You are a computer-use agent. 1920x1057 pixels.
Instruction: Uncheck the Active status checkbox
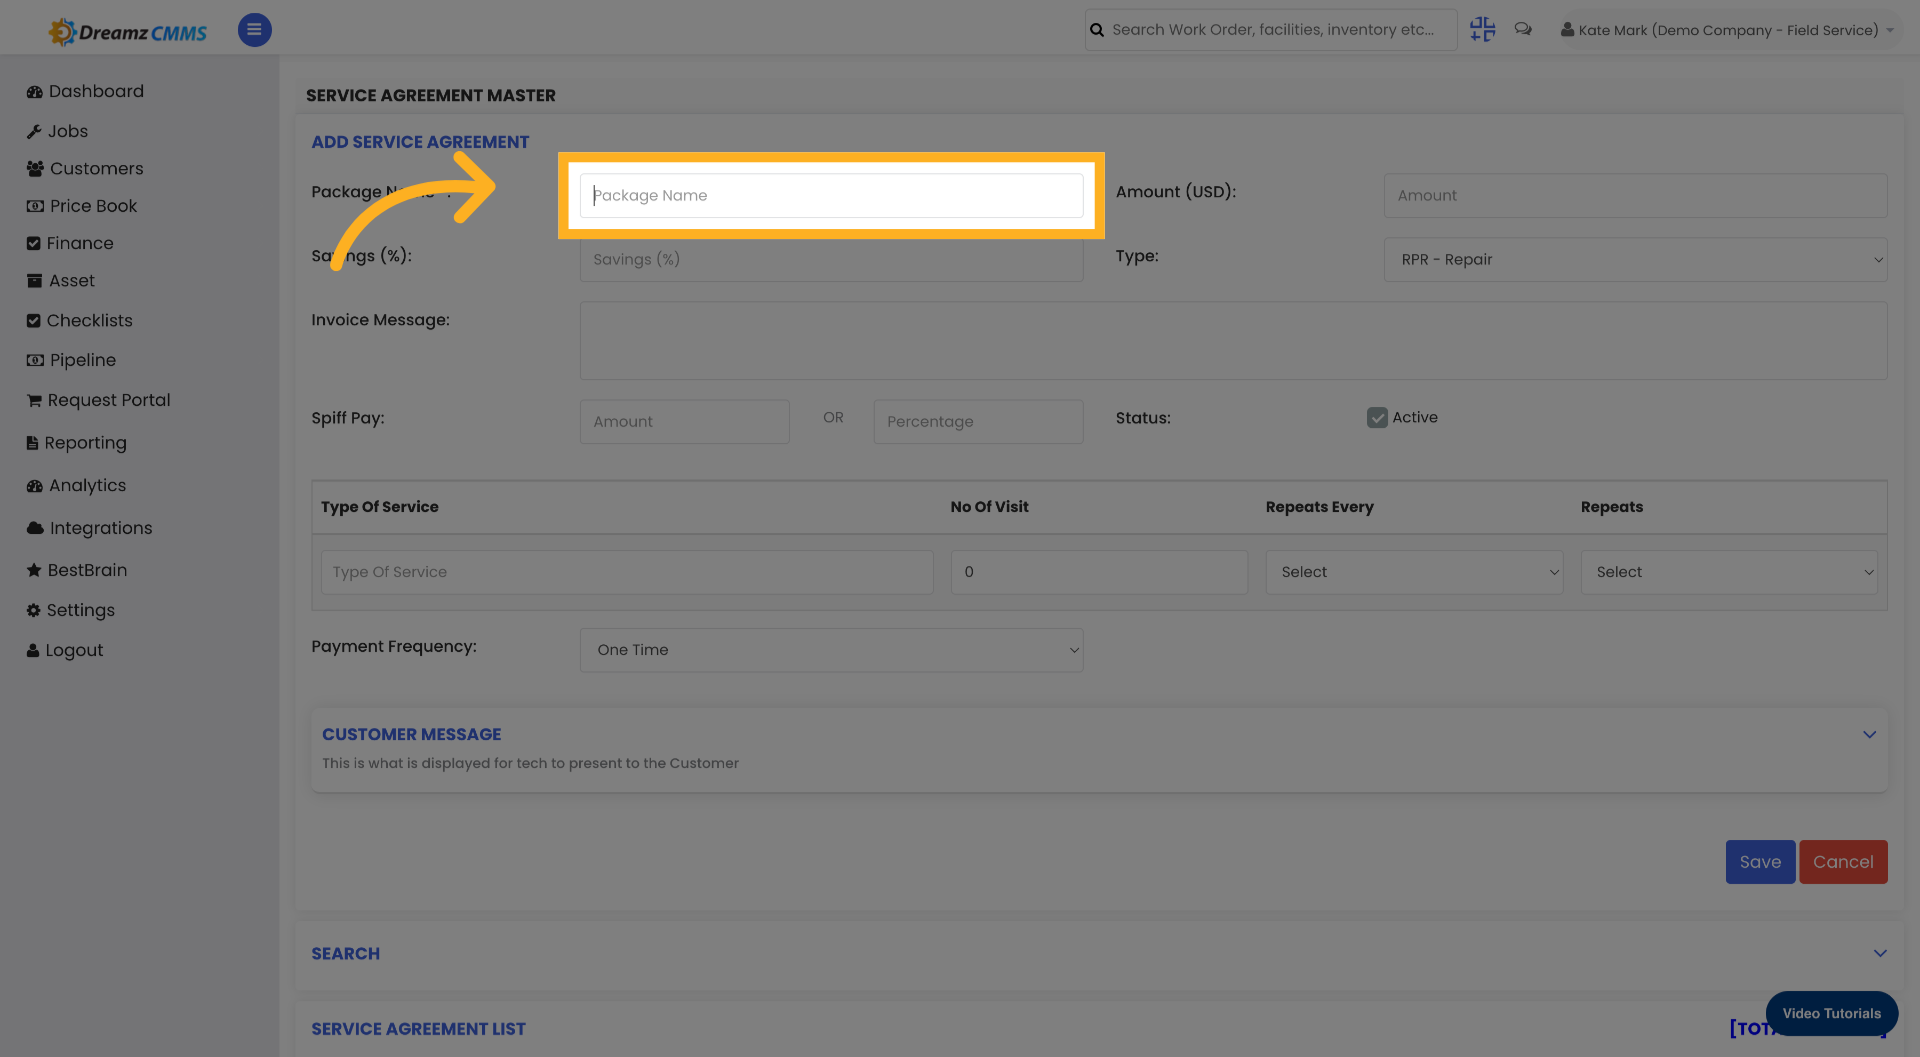(1378, 417)
